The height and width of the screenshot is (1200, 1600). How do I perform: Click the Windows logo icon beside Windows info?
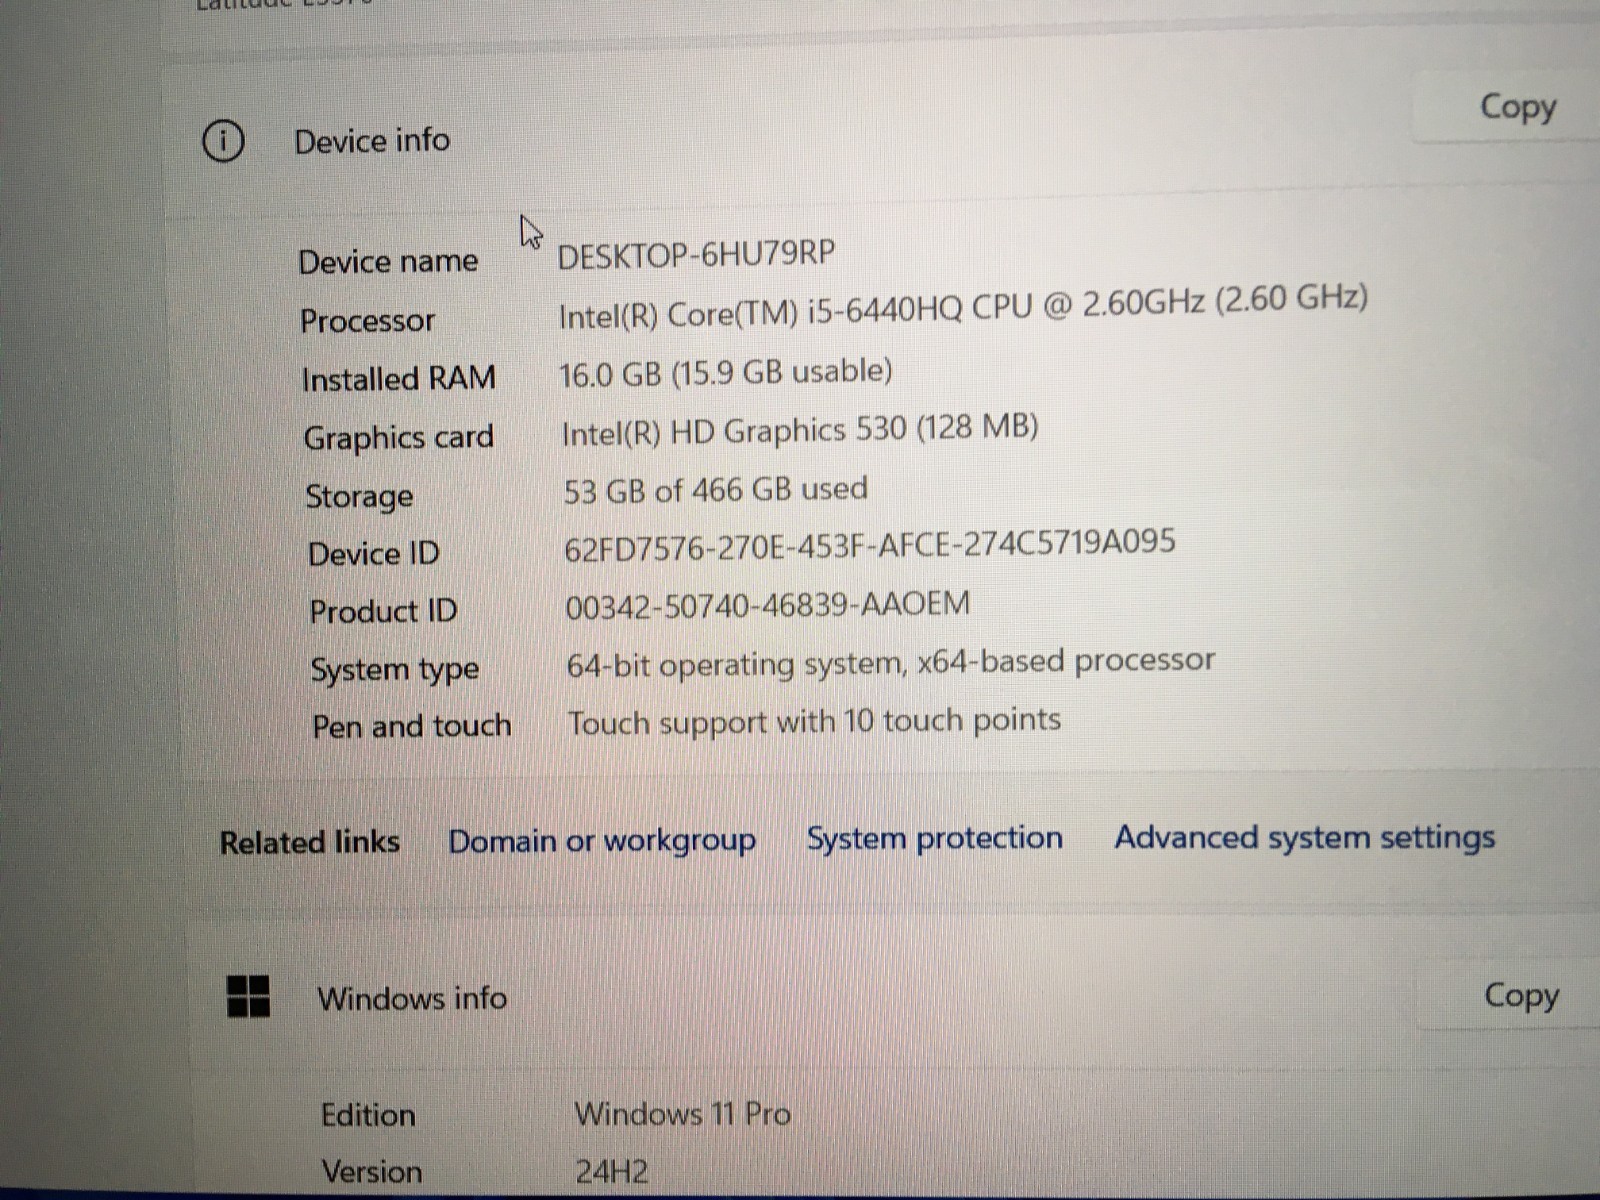[x=248, y=996]
